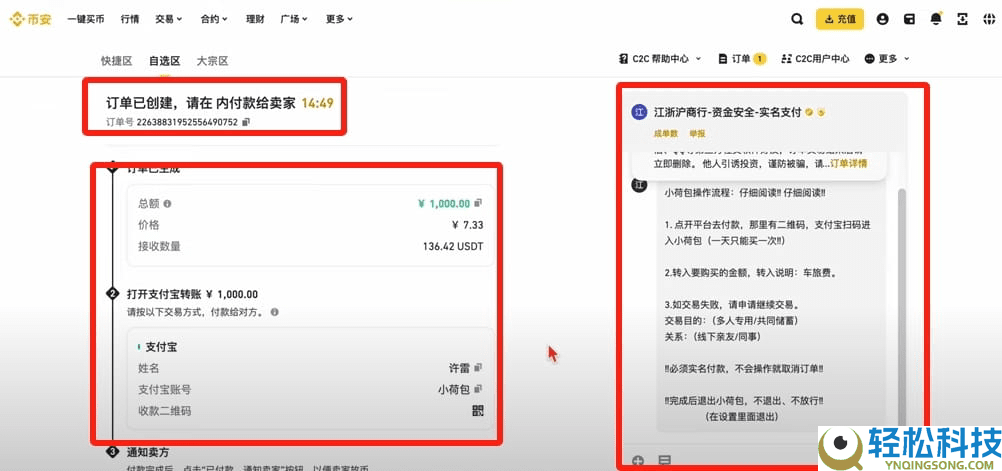Open 理财 menu item
Screen dimensions: 1002x471
click(255, 19)
